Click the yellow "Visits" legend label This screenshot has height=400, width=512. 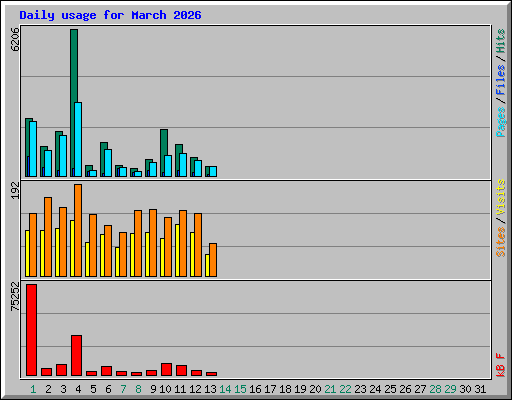click(x=501, y=197)
